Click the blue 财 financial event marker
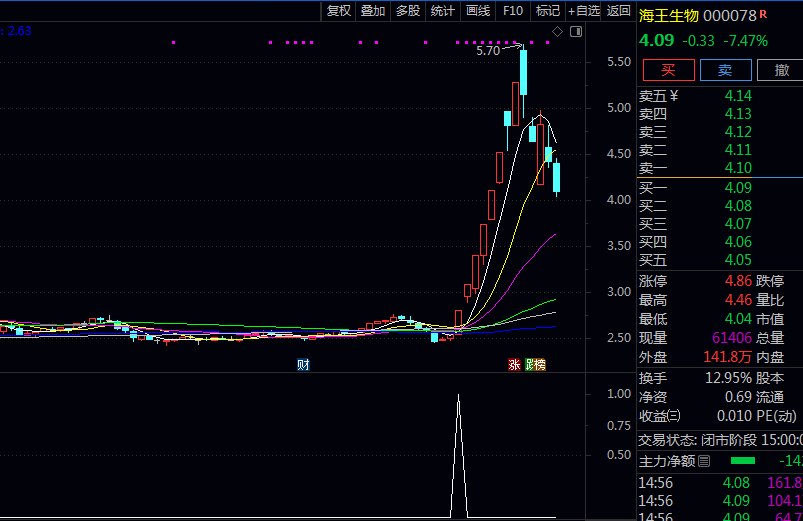Viewport: 803px width, 521px height. [x=303, y=365]
